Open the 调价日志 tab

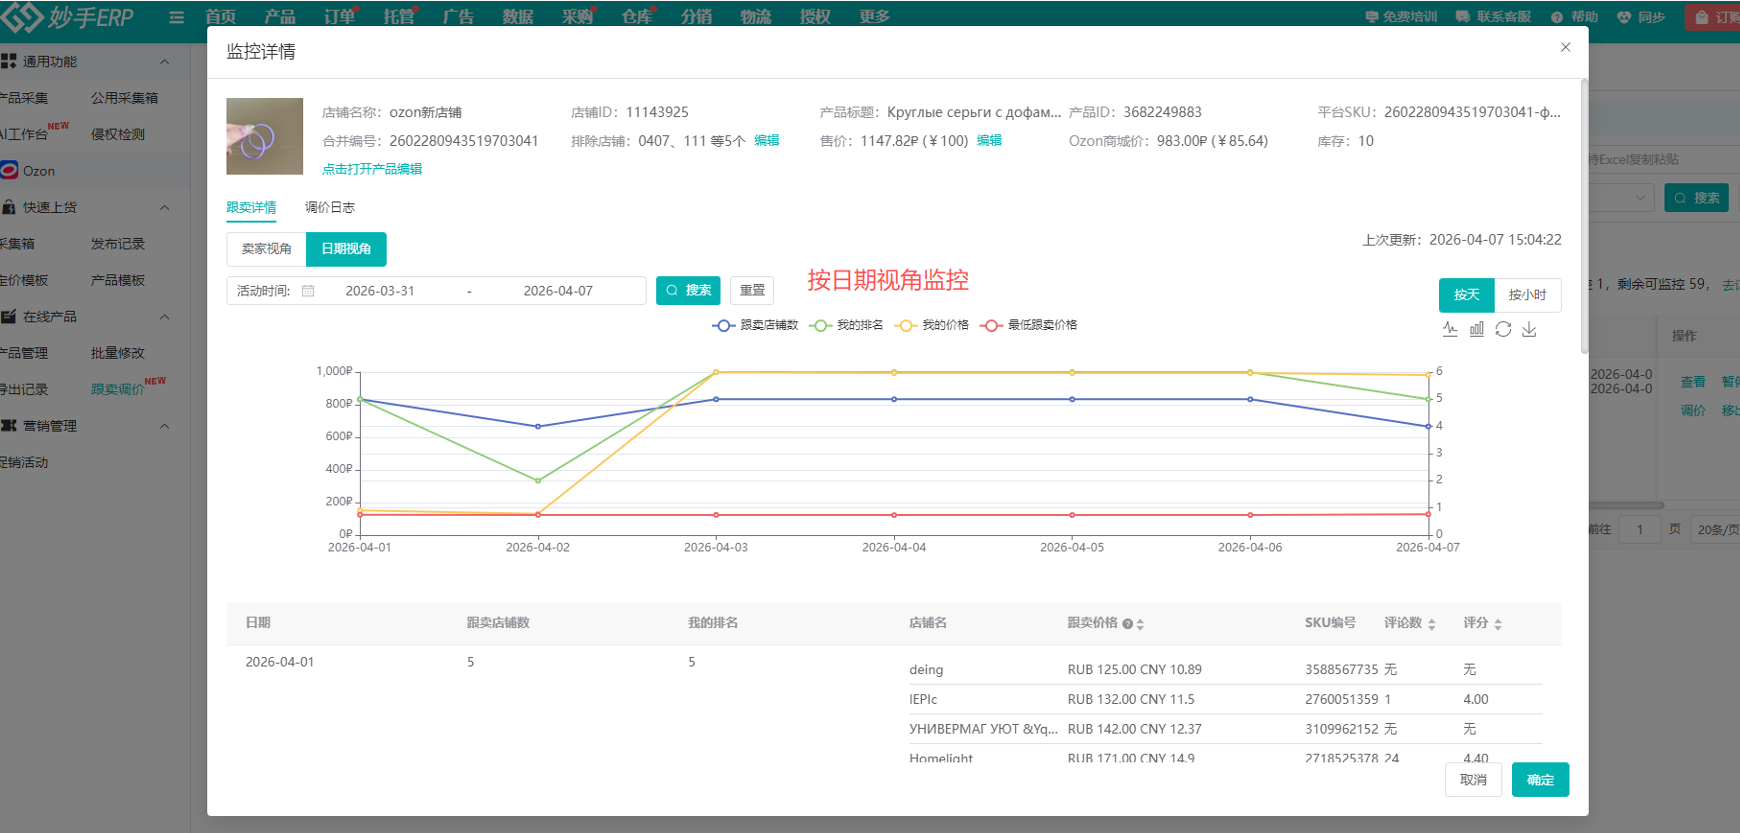coord(329,207)
